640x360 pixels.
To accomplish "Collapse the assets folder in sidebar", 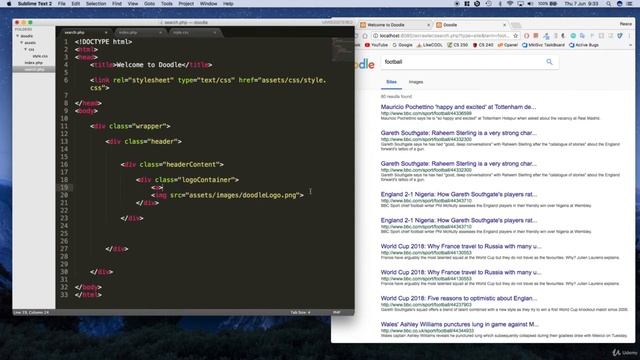I will 22,42.
